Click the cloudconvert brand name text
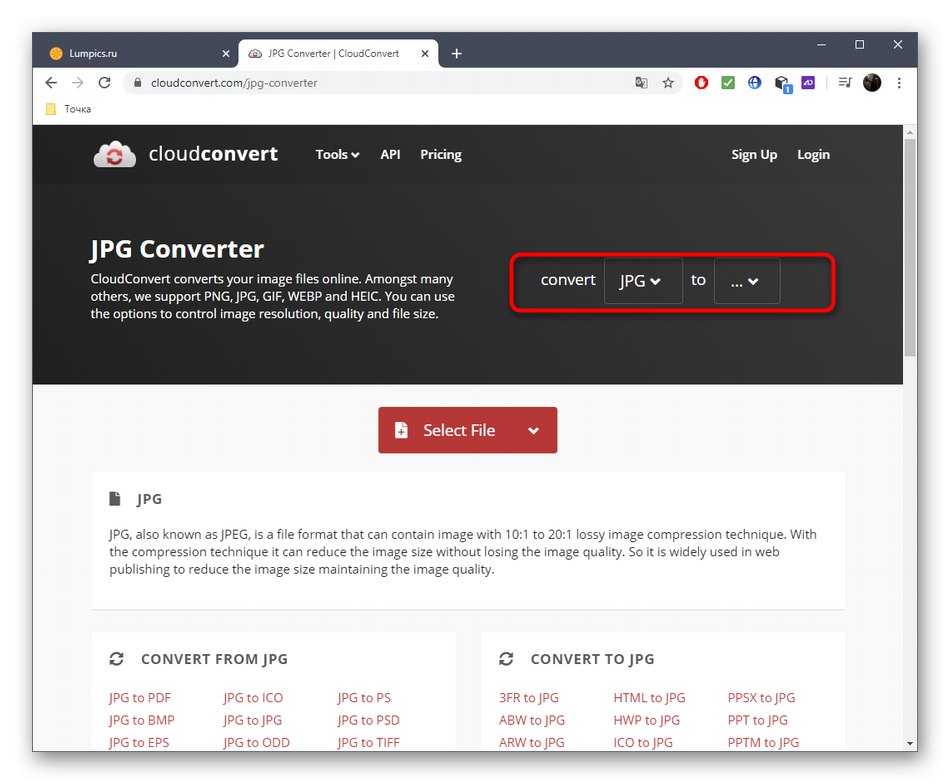The image size is (950, 784). [213, 154]
